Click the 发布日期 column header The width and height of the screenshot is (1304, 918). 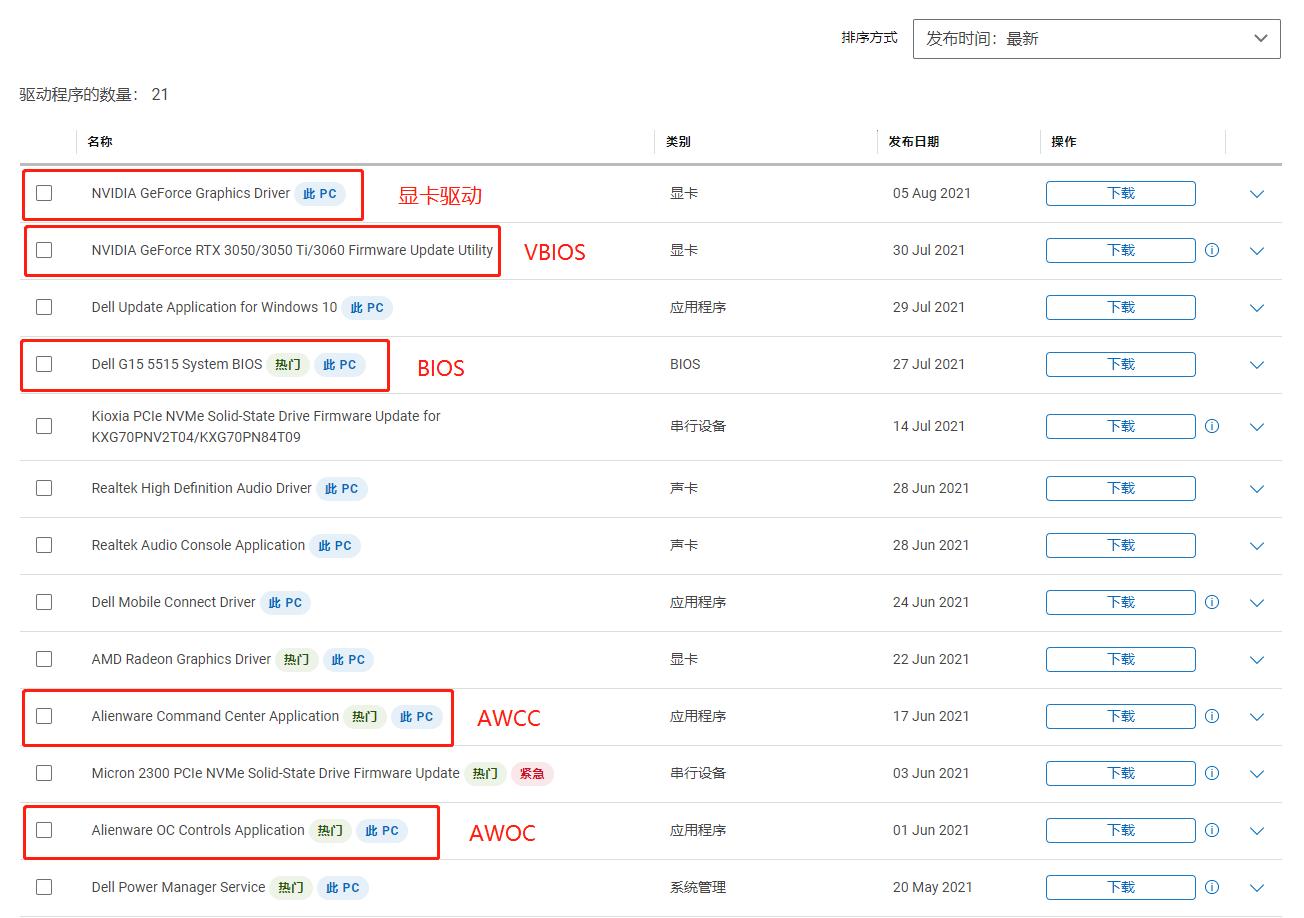[913, 142]
